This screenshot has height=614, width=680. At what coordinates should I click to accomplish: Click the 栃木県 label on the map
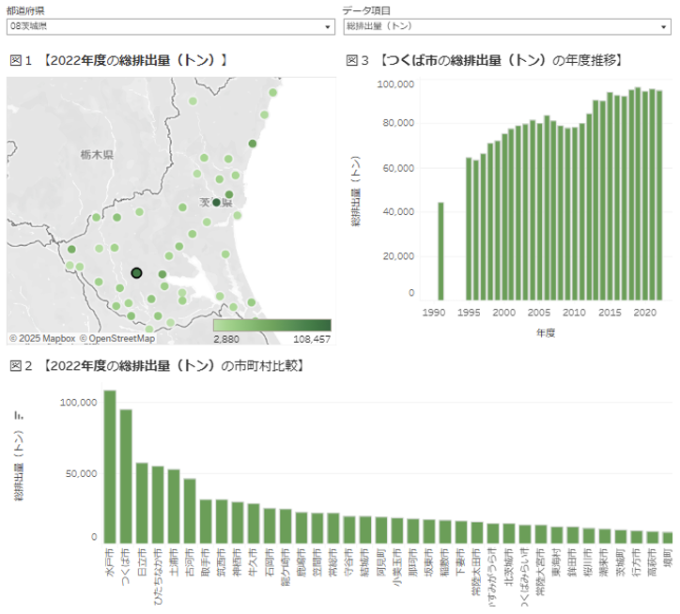tap(97, 155)
